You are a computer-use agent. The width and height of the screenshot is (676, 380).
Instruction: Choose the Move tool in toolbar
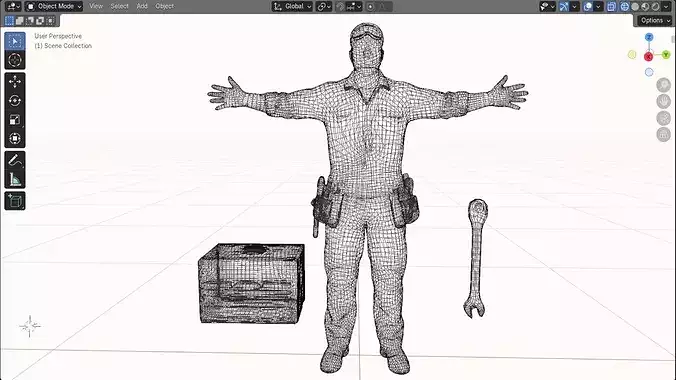pyautogui.click(x=15, y=82)
